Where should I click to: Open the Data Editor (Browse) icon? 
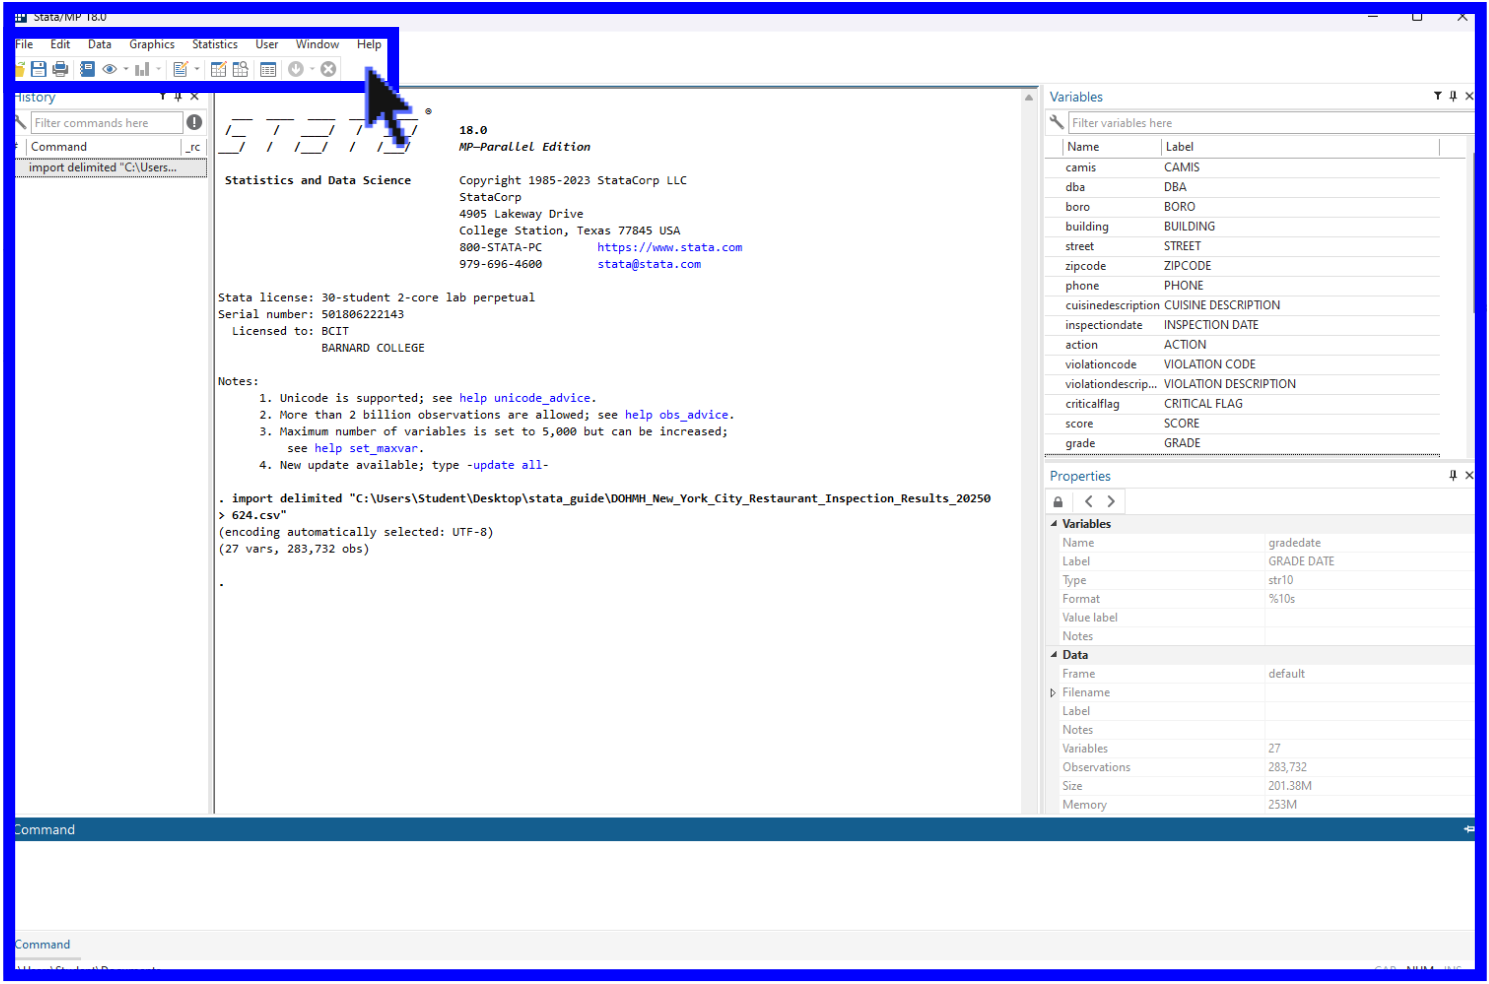(241, 69)
